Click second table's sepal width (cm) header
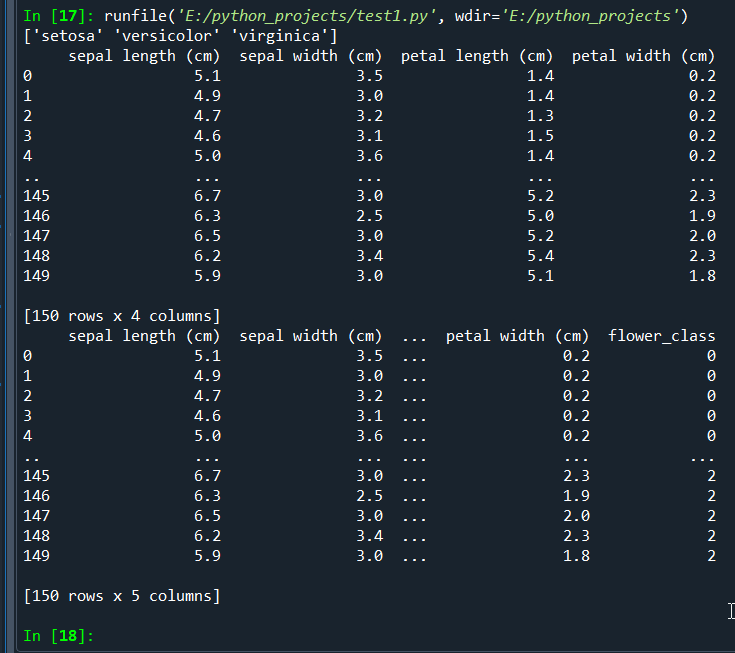 point(311,336)
